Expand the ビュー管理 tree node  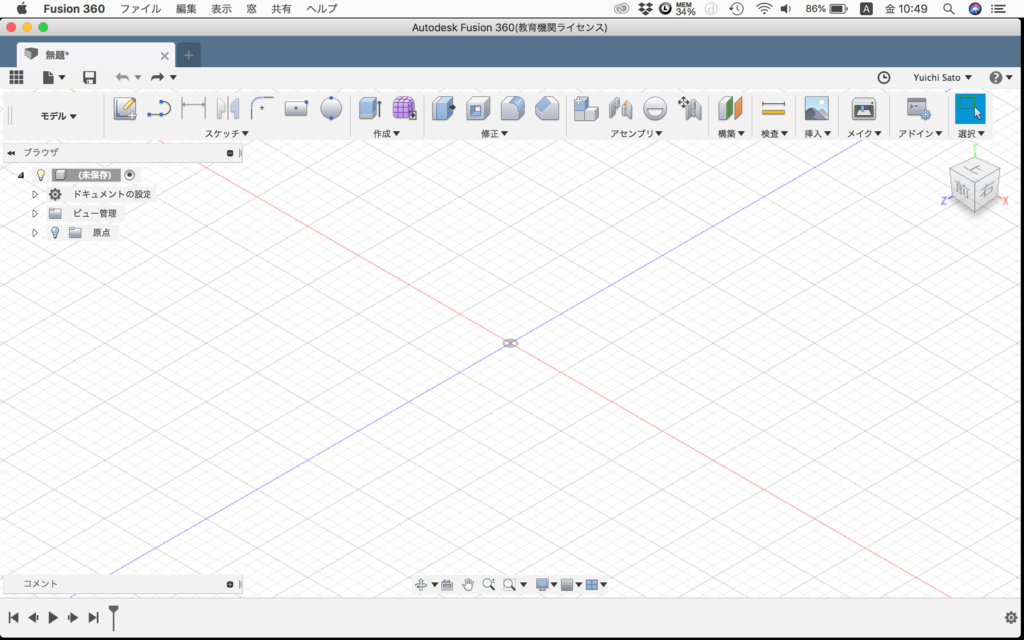click(35, 214)
